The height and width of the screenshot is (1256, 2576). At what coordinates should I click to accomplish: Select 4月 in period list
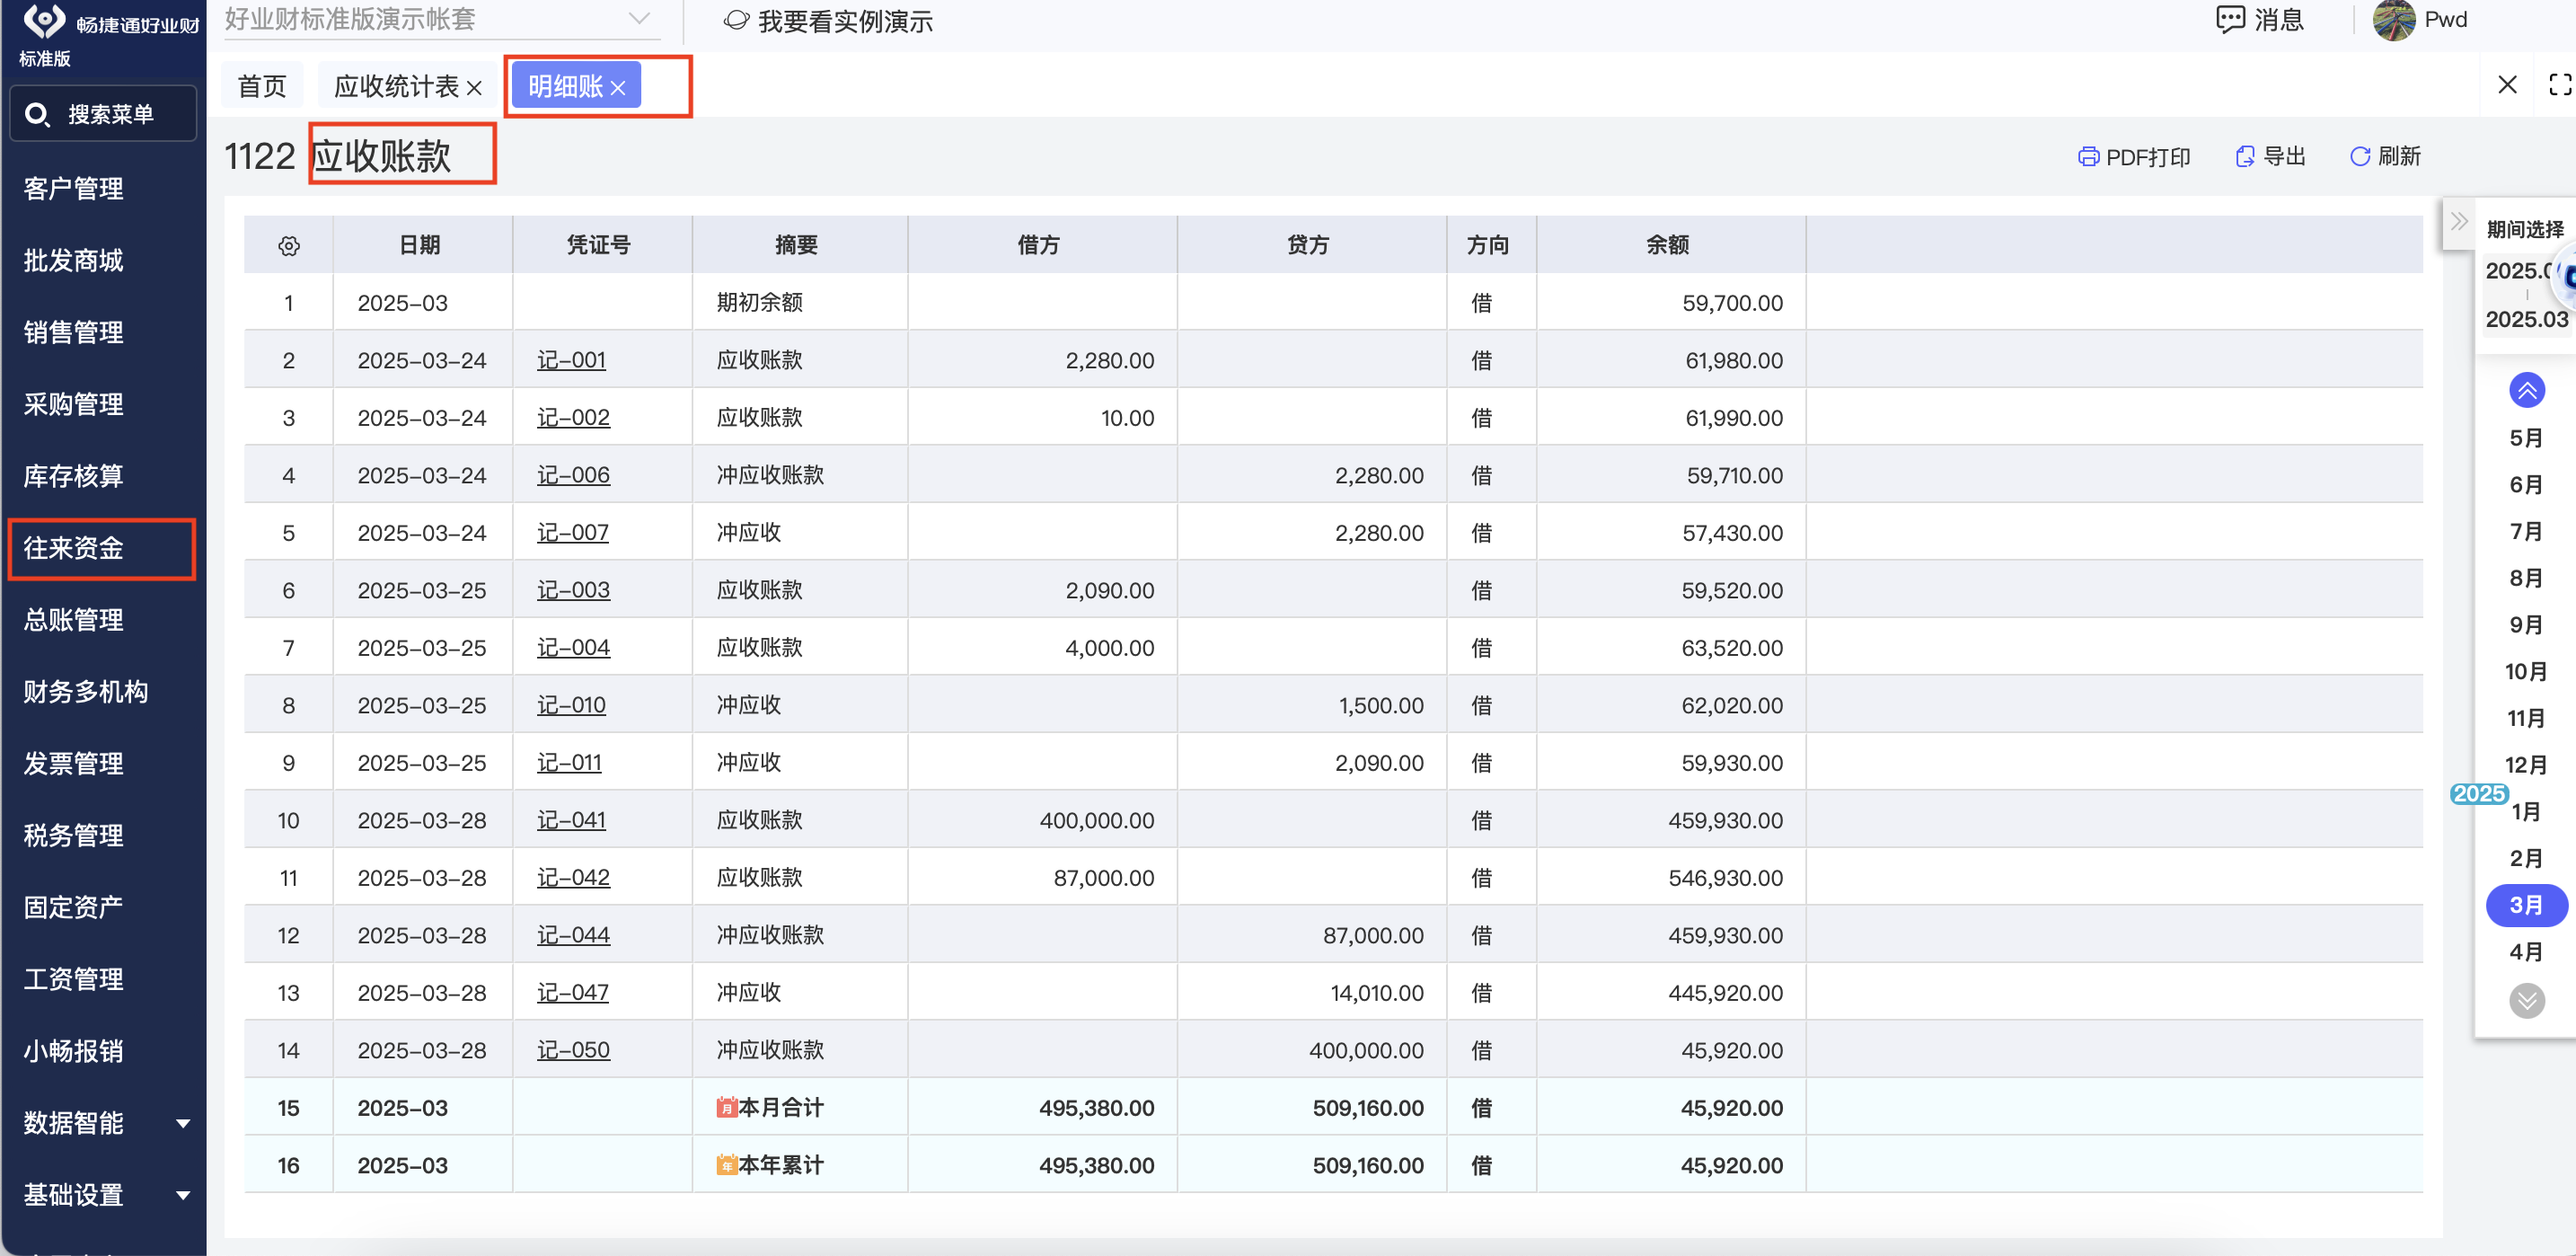pos(2525,952)
